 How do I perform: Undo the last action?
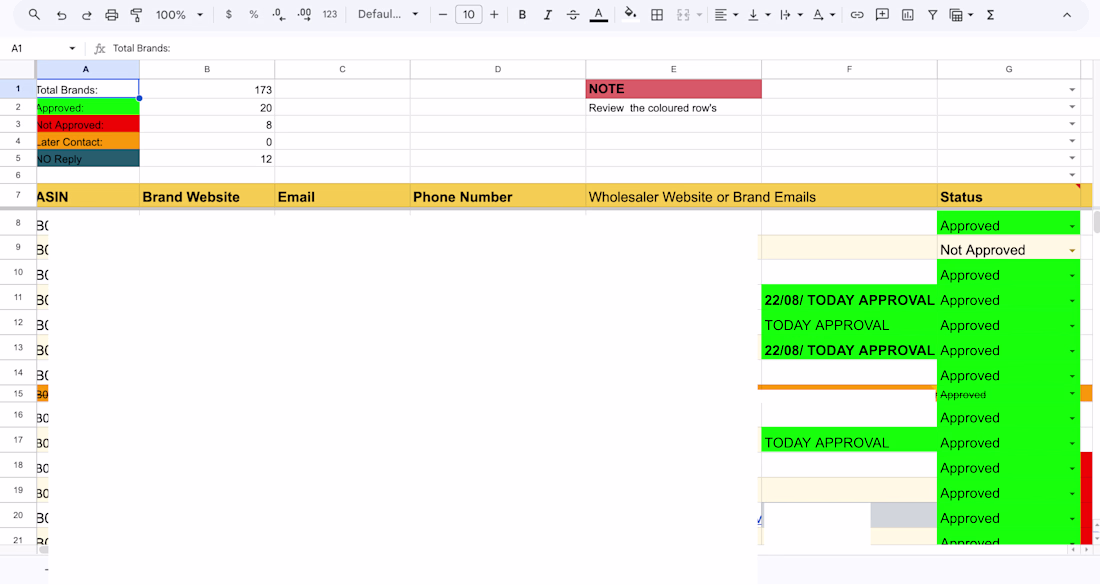point(61,14)
